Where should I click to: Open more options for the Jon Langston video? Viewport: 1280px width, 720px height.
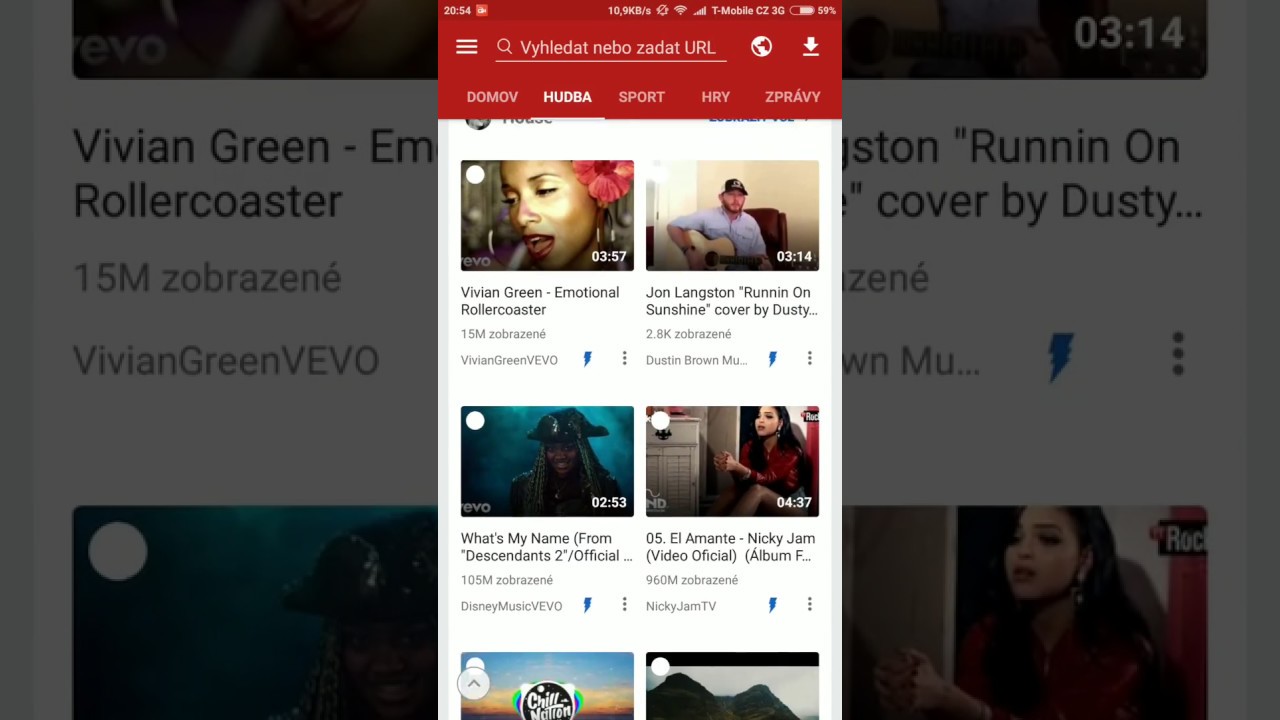pyautogui.click(x=809, y=358)
